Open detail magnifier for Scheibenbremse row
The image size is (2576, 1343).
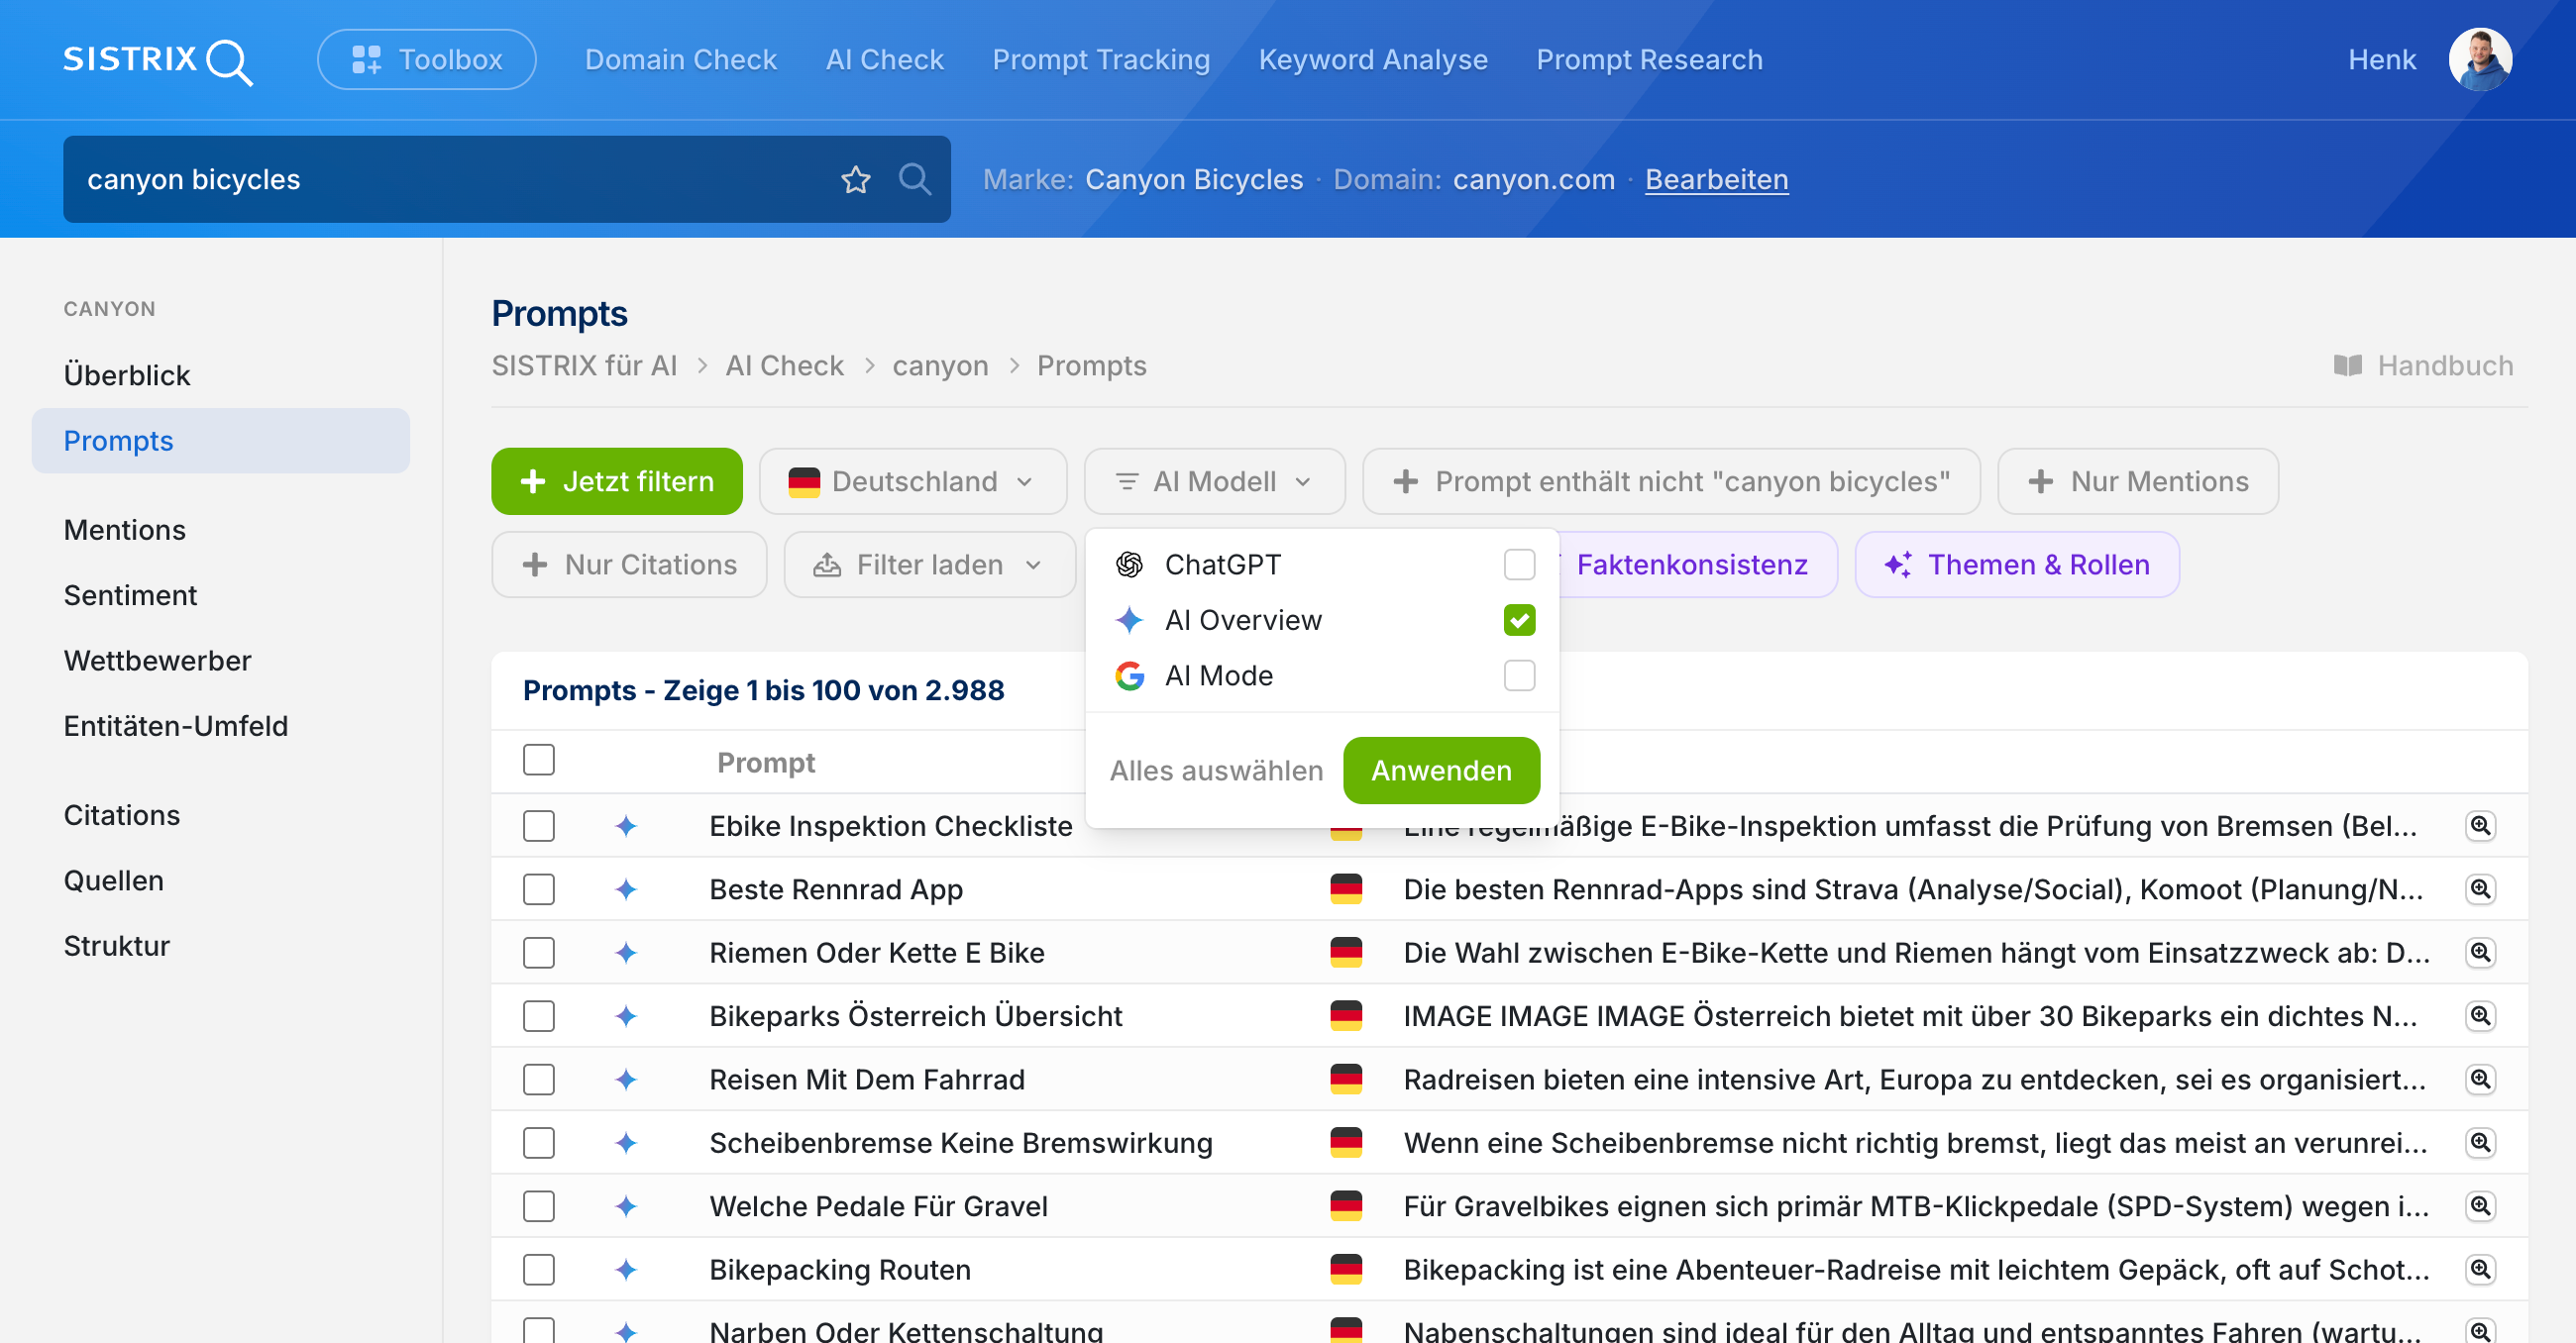[x=2480, y=1142]
